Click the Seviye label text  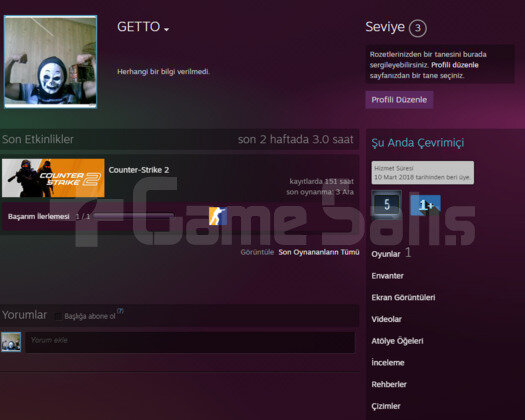click(385, 27)
